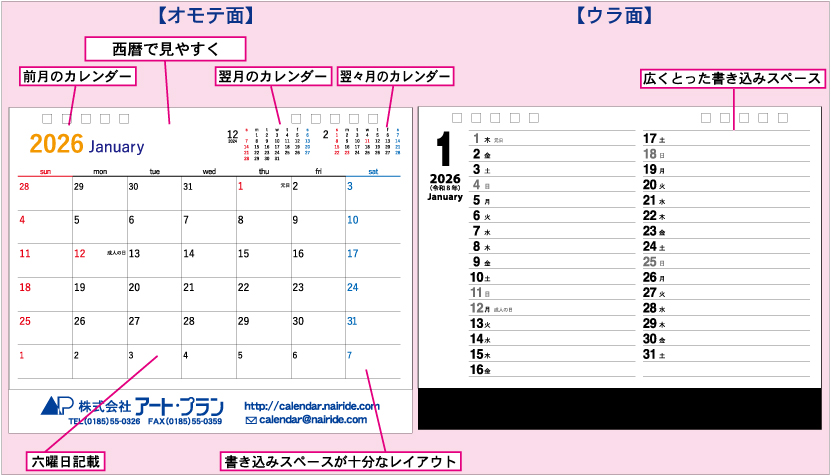The height and width of the screenshot is (475, 831).
Task: Click the envelope icon beside the email address
Action: 251,420
